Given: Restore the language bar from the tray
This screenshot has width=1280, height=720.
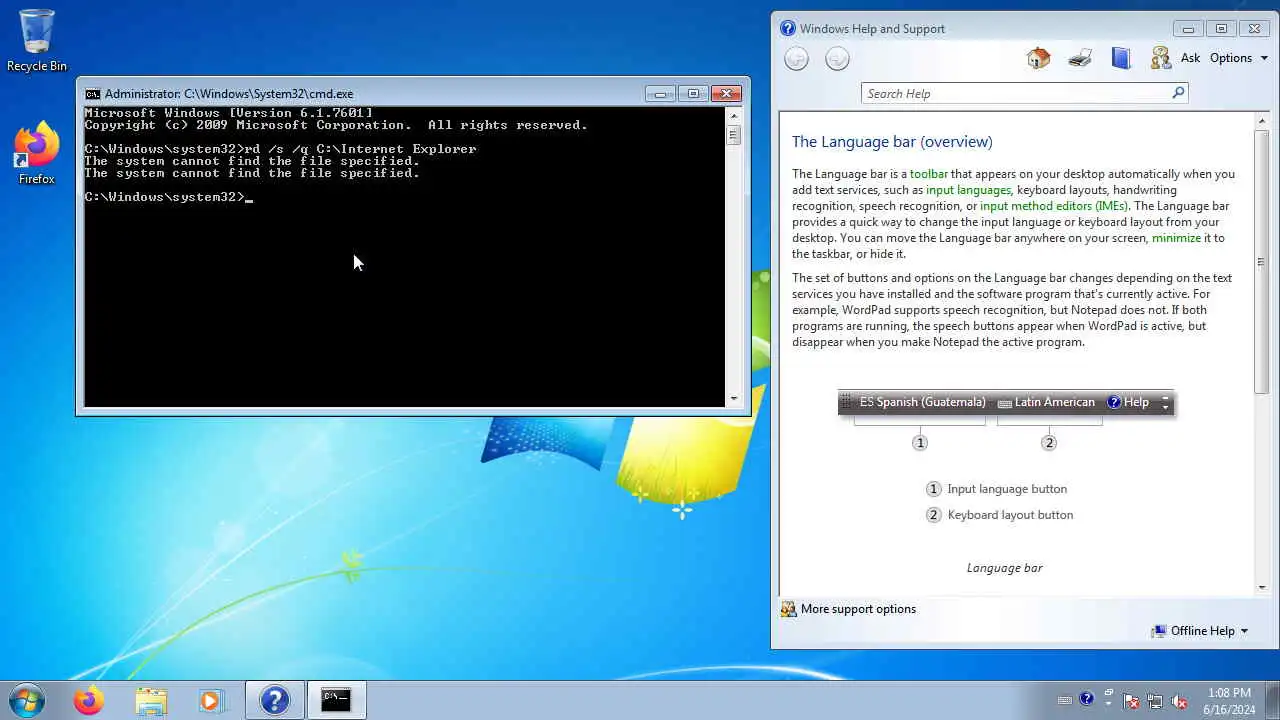Looking at the screenshot, I should click(x=1108, y=692).
